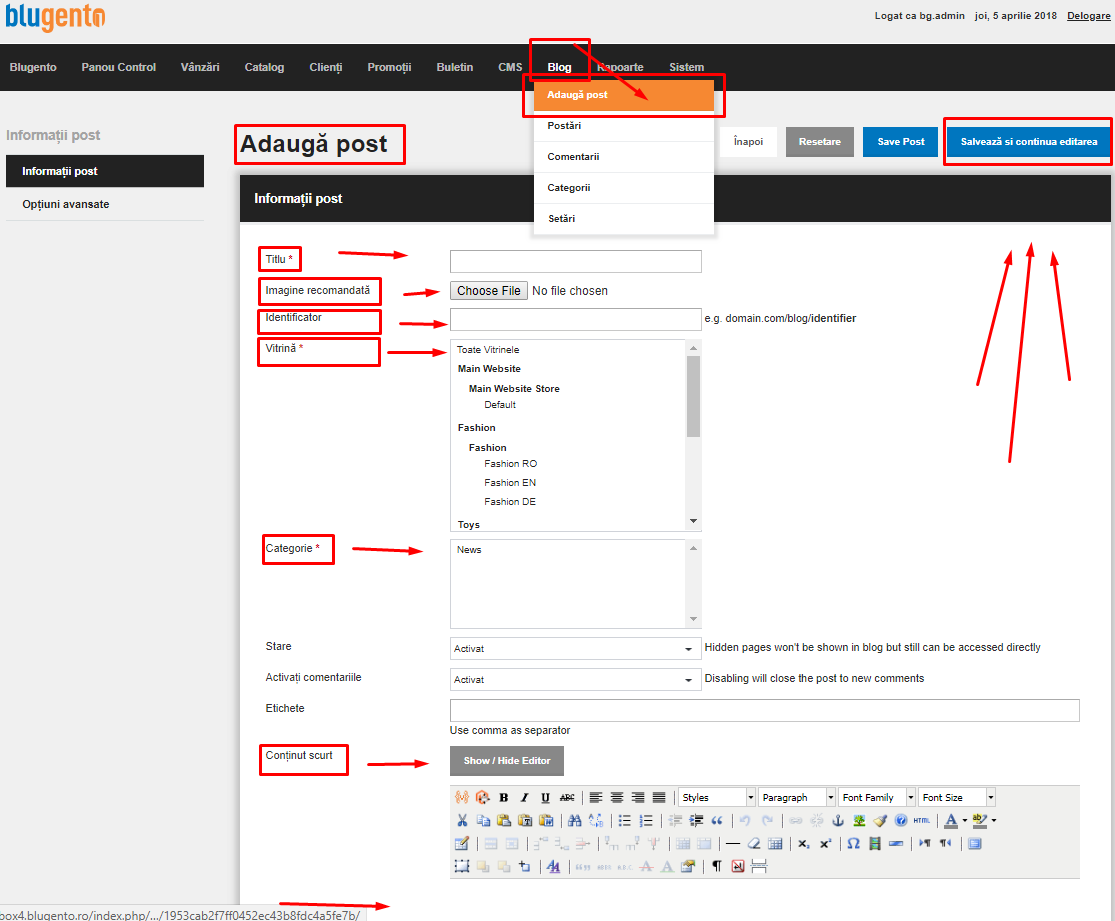This screenshot has height=921, width=1115.
Task: Open the Font Family dropdown
Action: click(877, 797)
